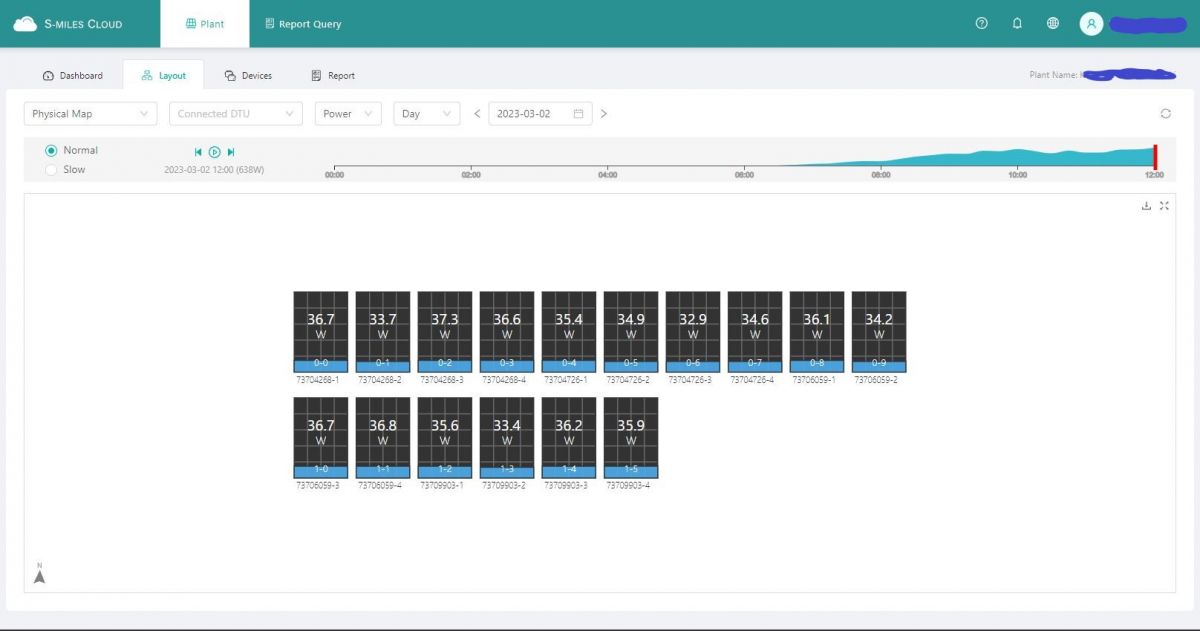
Task: Select solar panel 0-1 showing 33.7 W
Action: (x=383, y=332)
